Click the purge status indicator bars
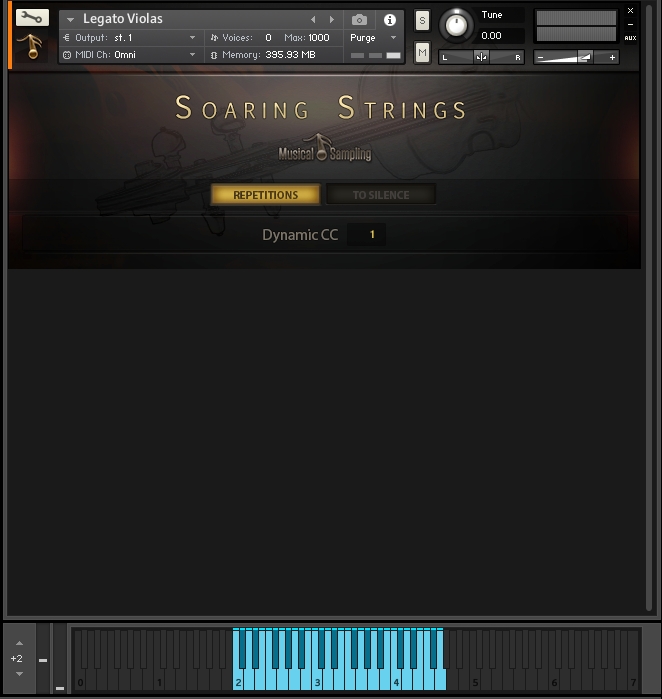662x699 pixels. click(375, 55)
